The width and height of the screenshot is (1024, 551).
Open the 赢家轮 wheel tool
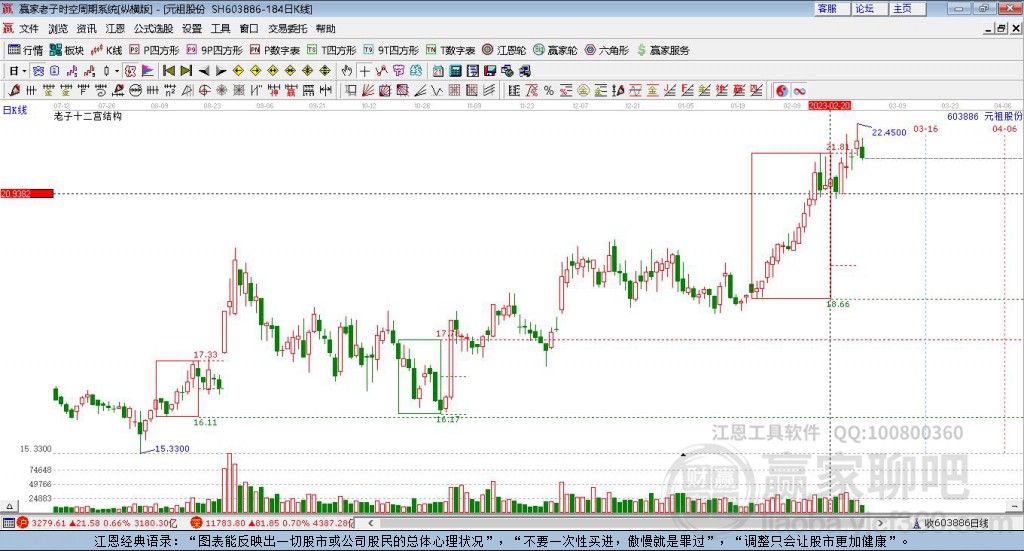click(555, 50)
